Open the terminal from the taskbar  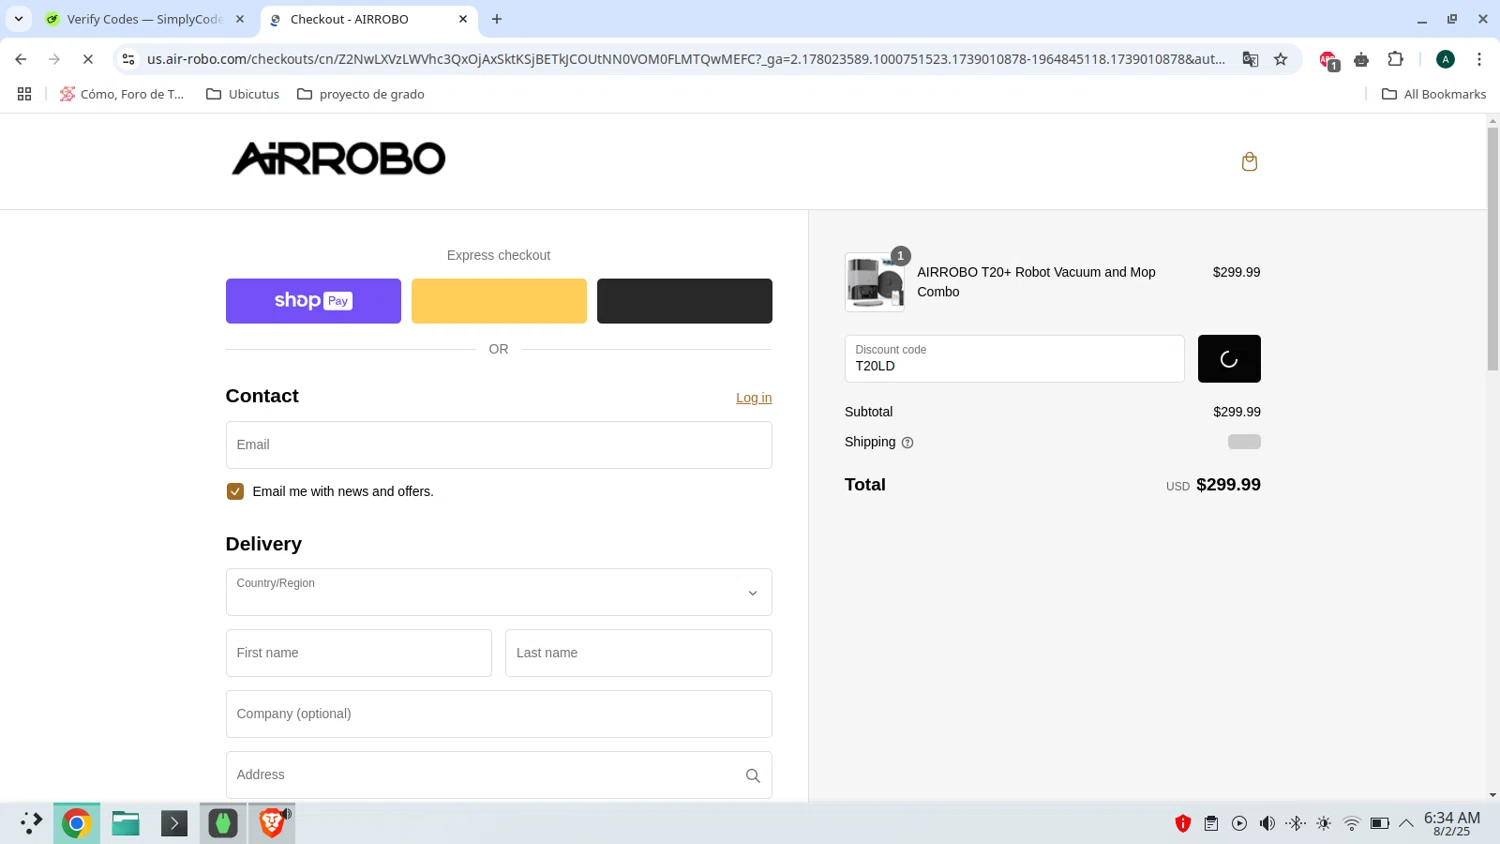click(x=174, y=823)
